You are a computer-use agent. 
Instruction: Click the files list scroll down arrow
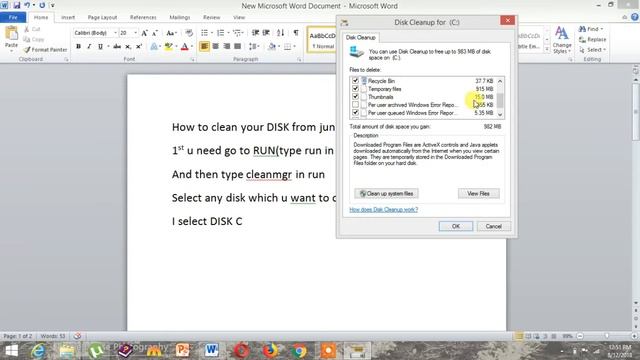pyautogui.click(x=500, y=115)
